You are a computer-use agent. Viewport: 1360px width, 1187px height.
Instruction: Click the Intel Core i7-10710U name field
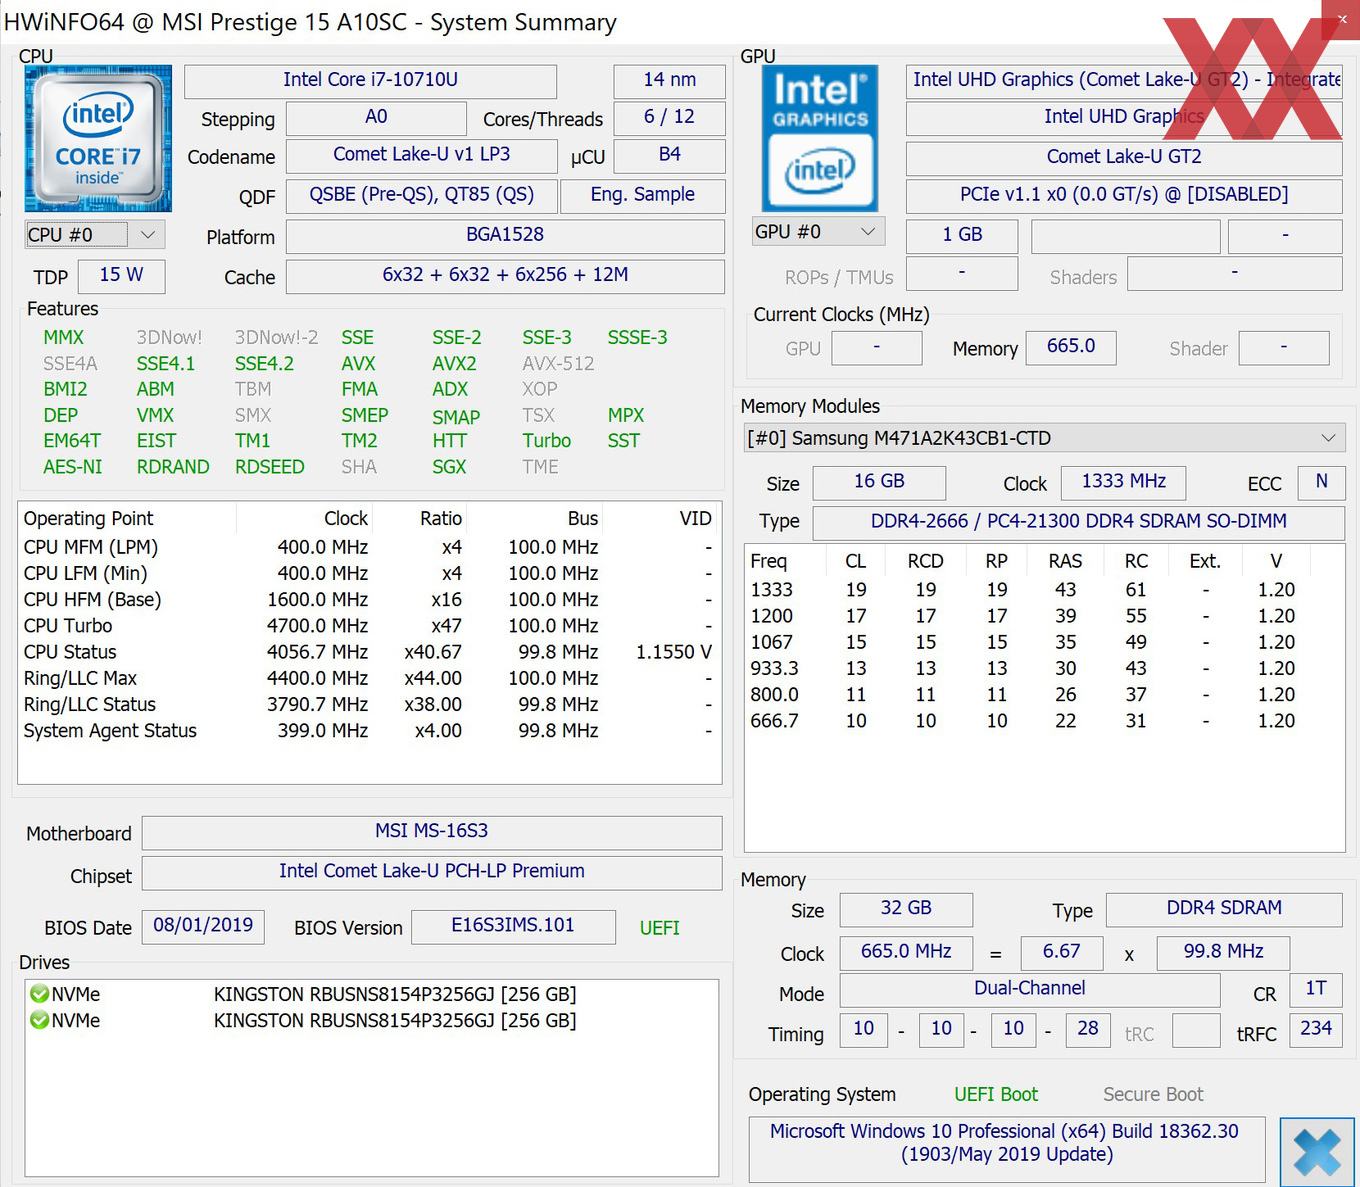tap(370, 80)
